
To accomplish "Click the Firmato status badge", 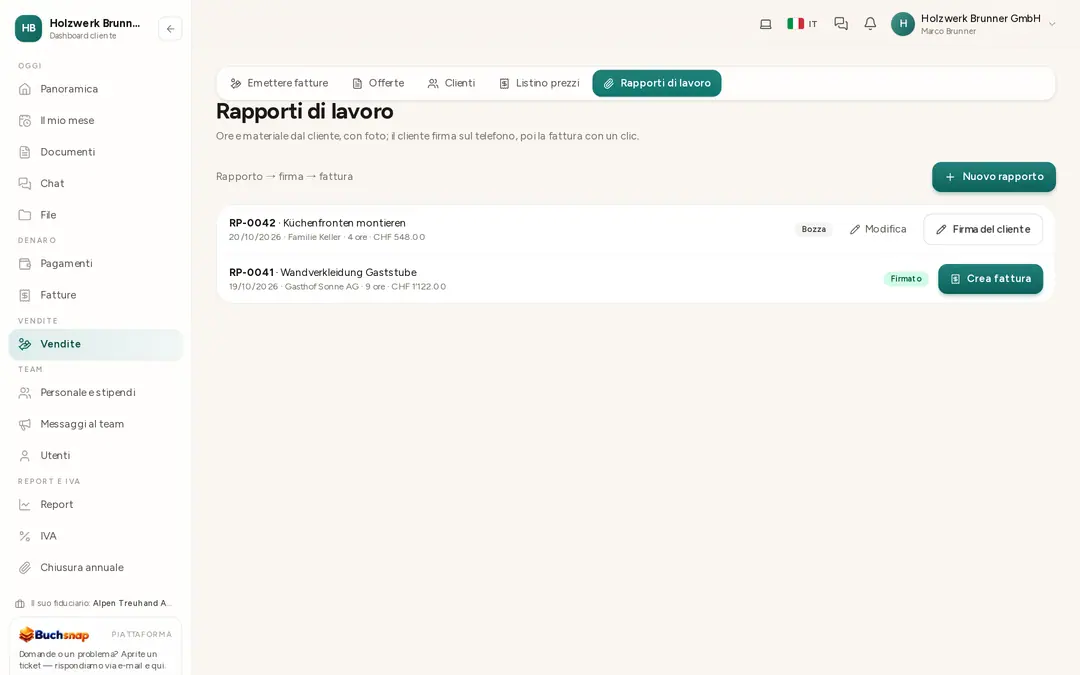I will pos(906,279).
